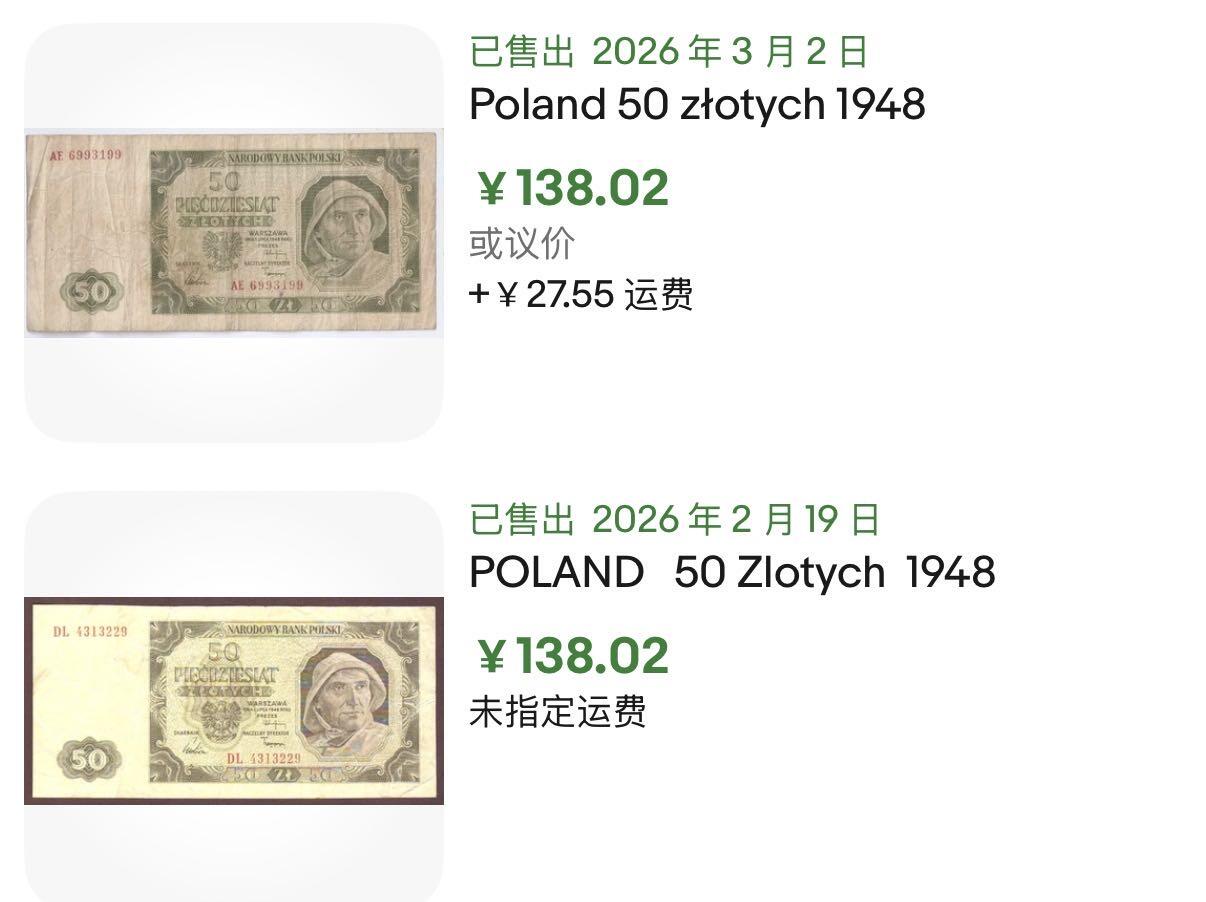The height and width of the screenshot is (902, 1206).
Task: Open the banknote thumbnail with serial AE 6993199
Action: (x=233, y=232)
